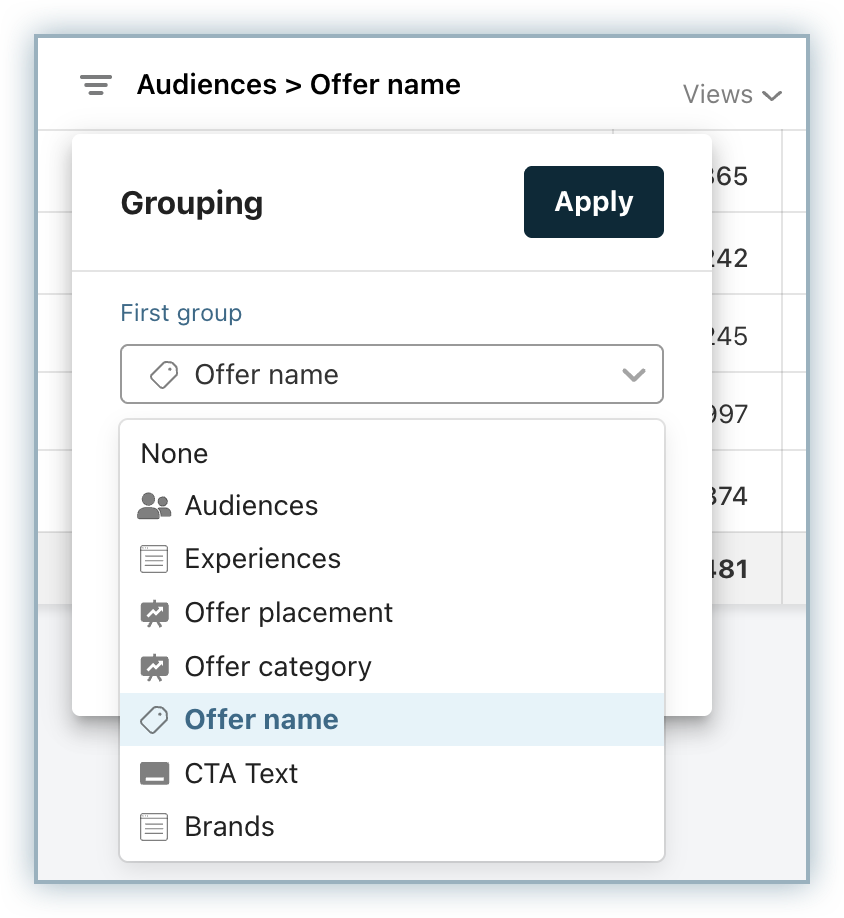Image resolution: width=844 pixels, height=918 pixels.
Task: Click the people icon next to Audiences
Action: click(154, 506)
